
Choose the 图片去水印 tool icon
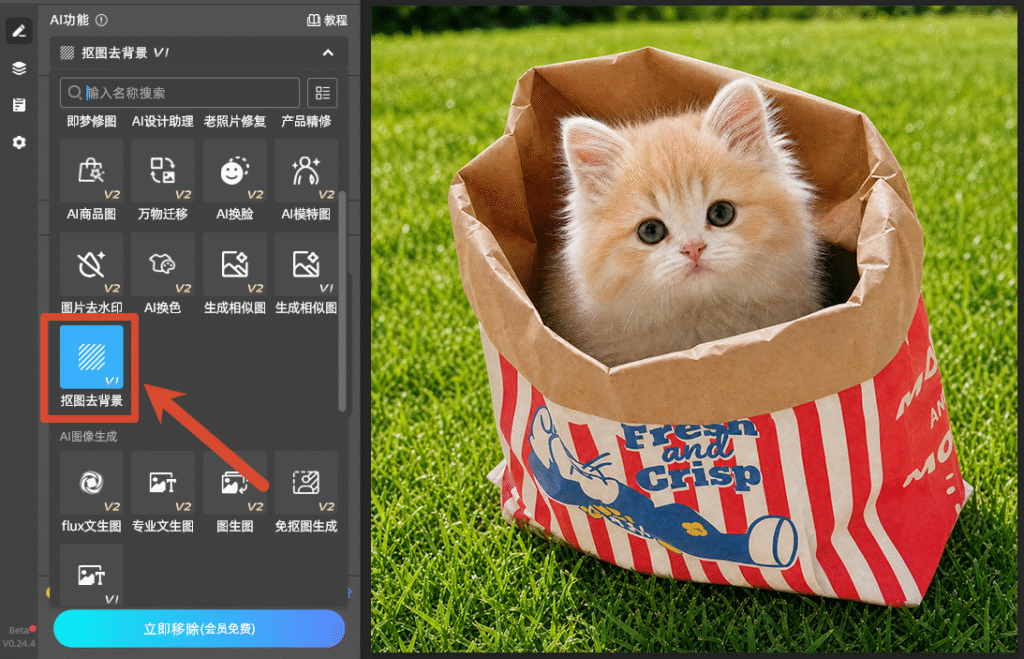(x=91, y=264)
